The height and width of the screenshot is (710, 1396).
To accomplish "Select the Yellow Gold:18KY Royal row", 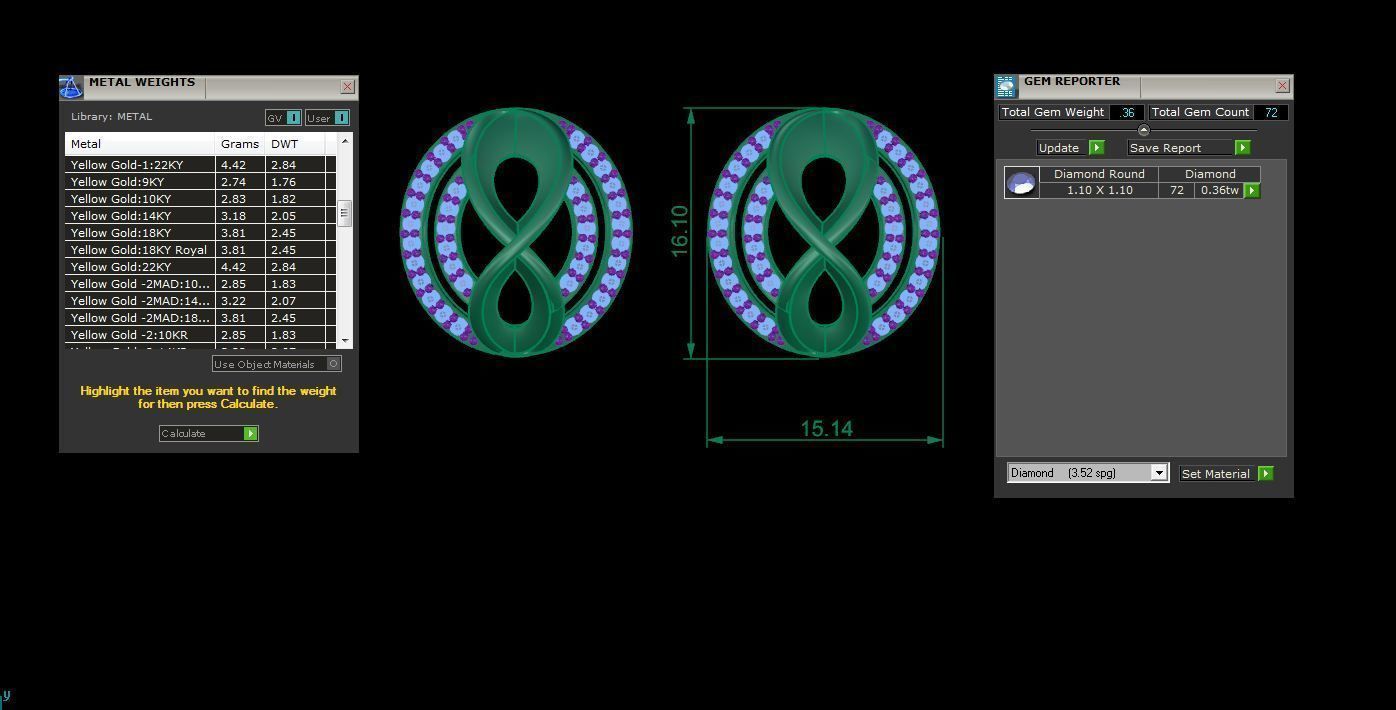I will (200, 250).
